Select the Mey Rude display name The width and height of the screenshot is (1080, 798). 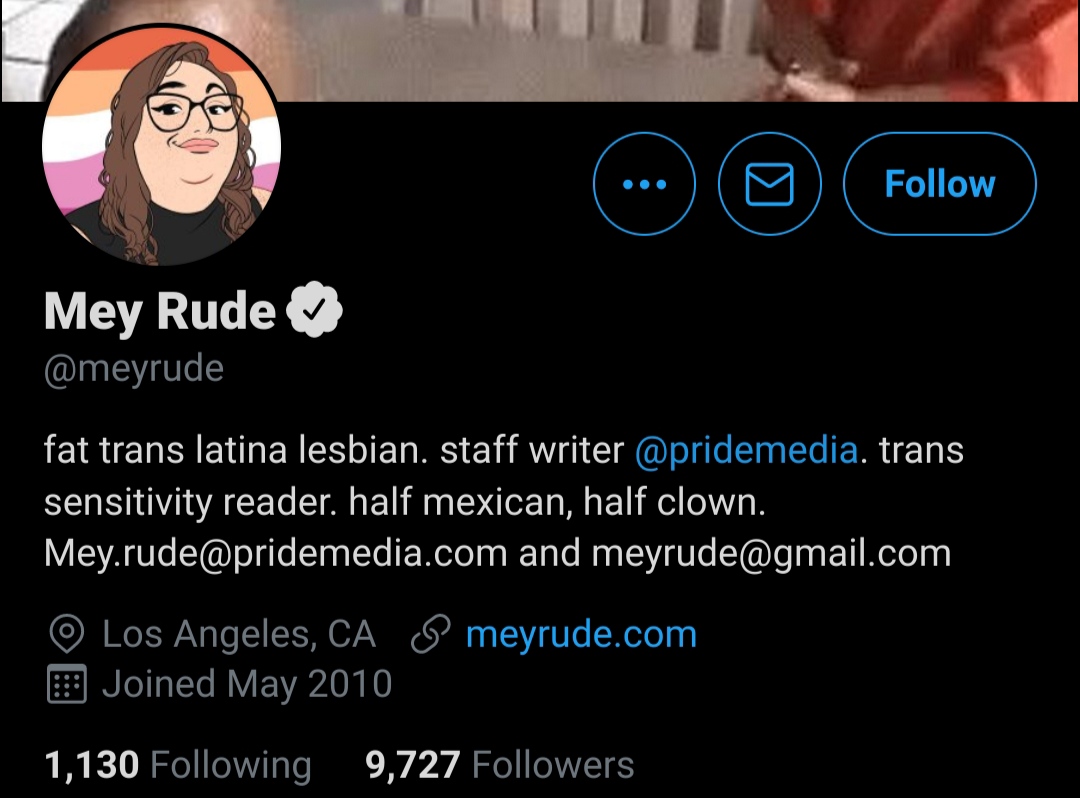coord(160,311)
